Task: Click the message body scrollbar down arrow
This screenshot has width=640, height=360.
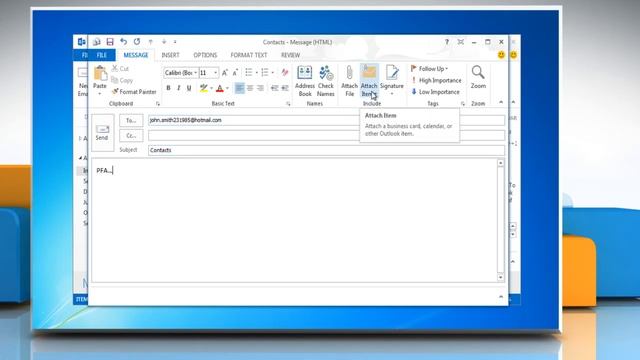Action: click(501, 277)
